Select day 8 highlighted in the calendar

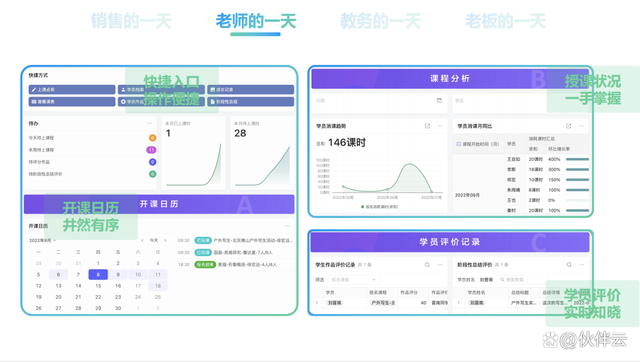[x=98, y=275]
